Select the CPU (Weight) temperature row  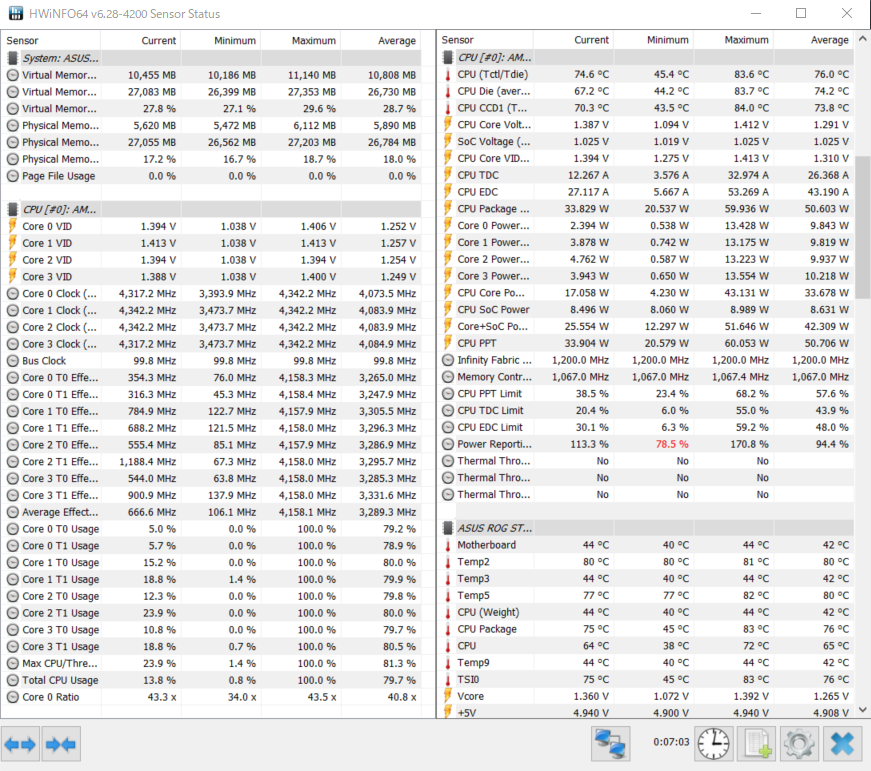[x=645, y=612]
